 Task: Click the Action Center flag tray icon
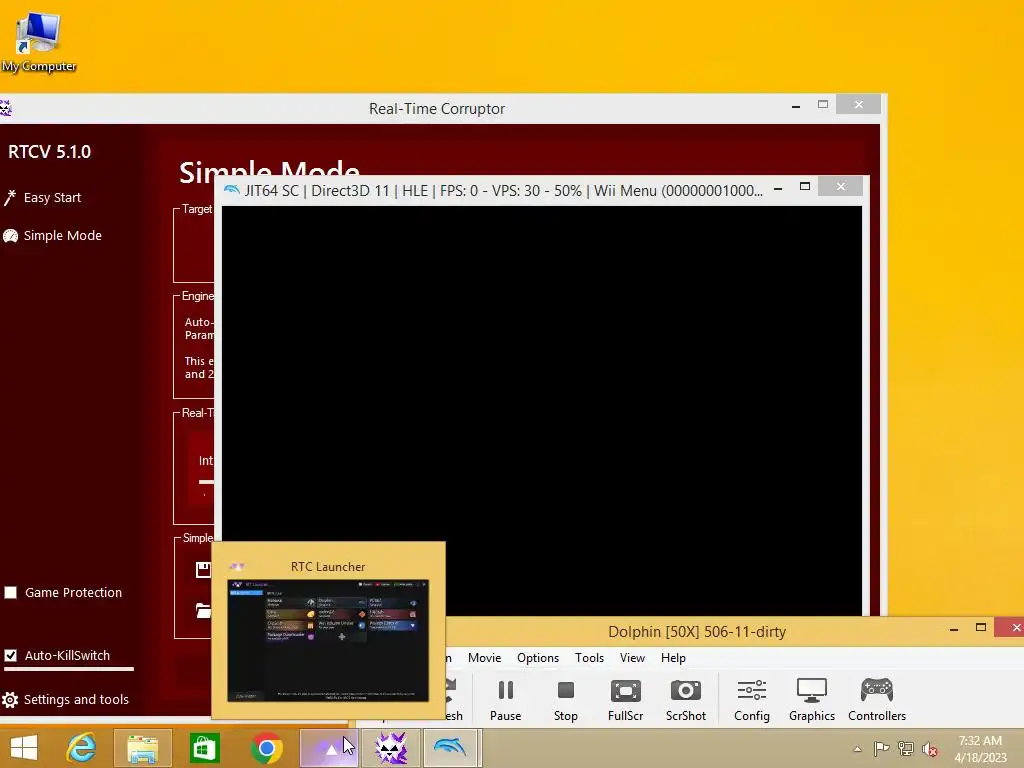(x=881, y=749)
